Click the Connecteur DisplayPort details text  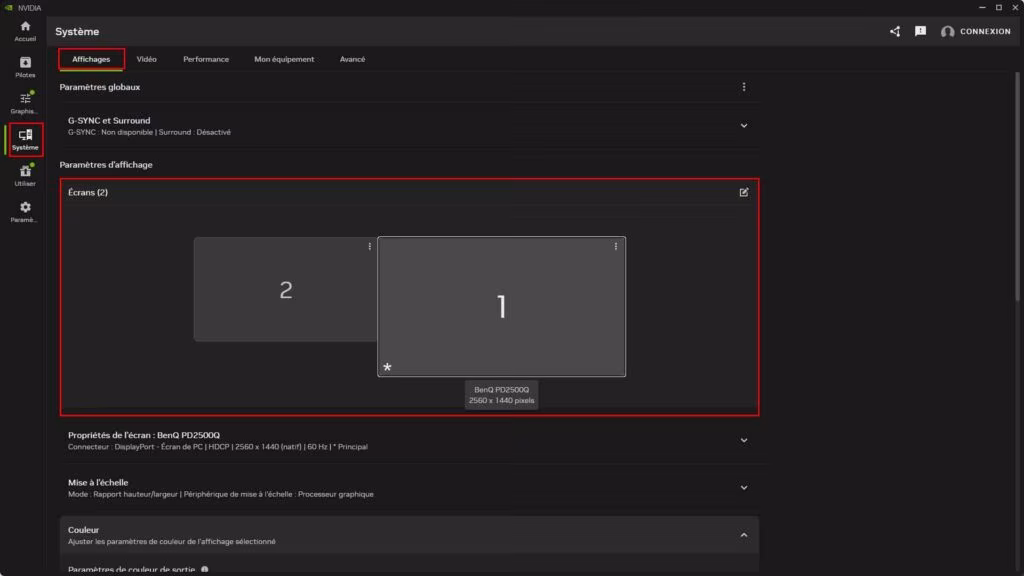(x=217, y=447)
